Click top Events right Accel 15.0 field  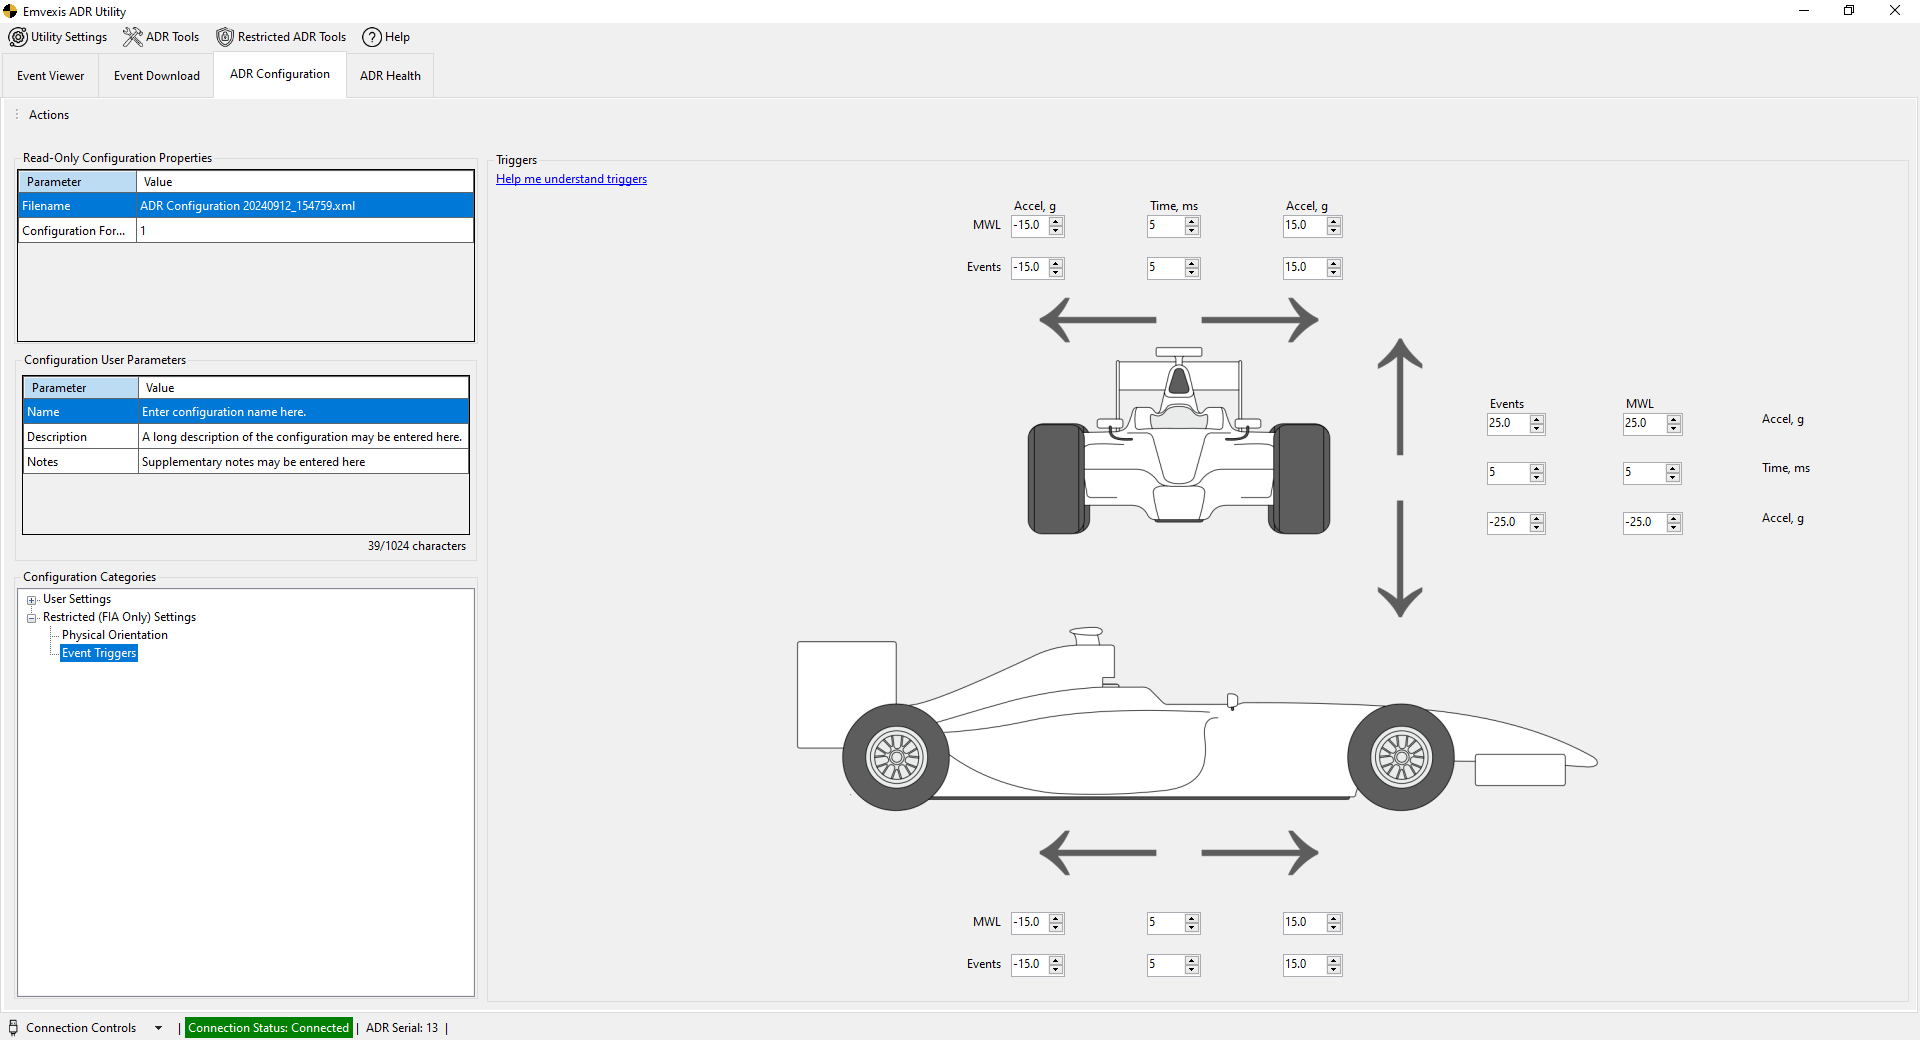1304,268
